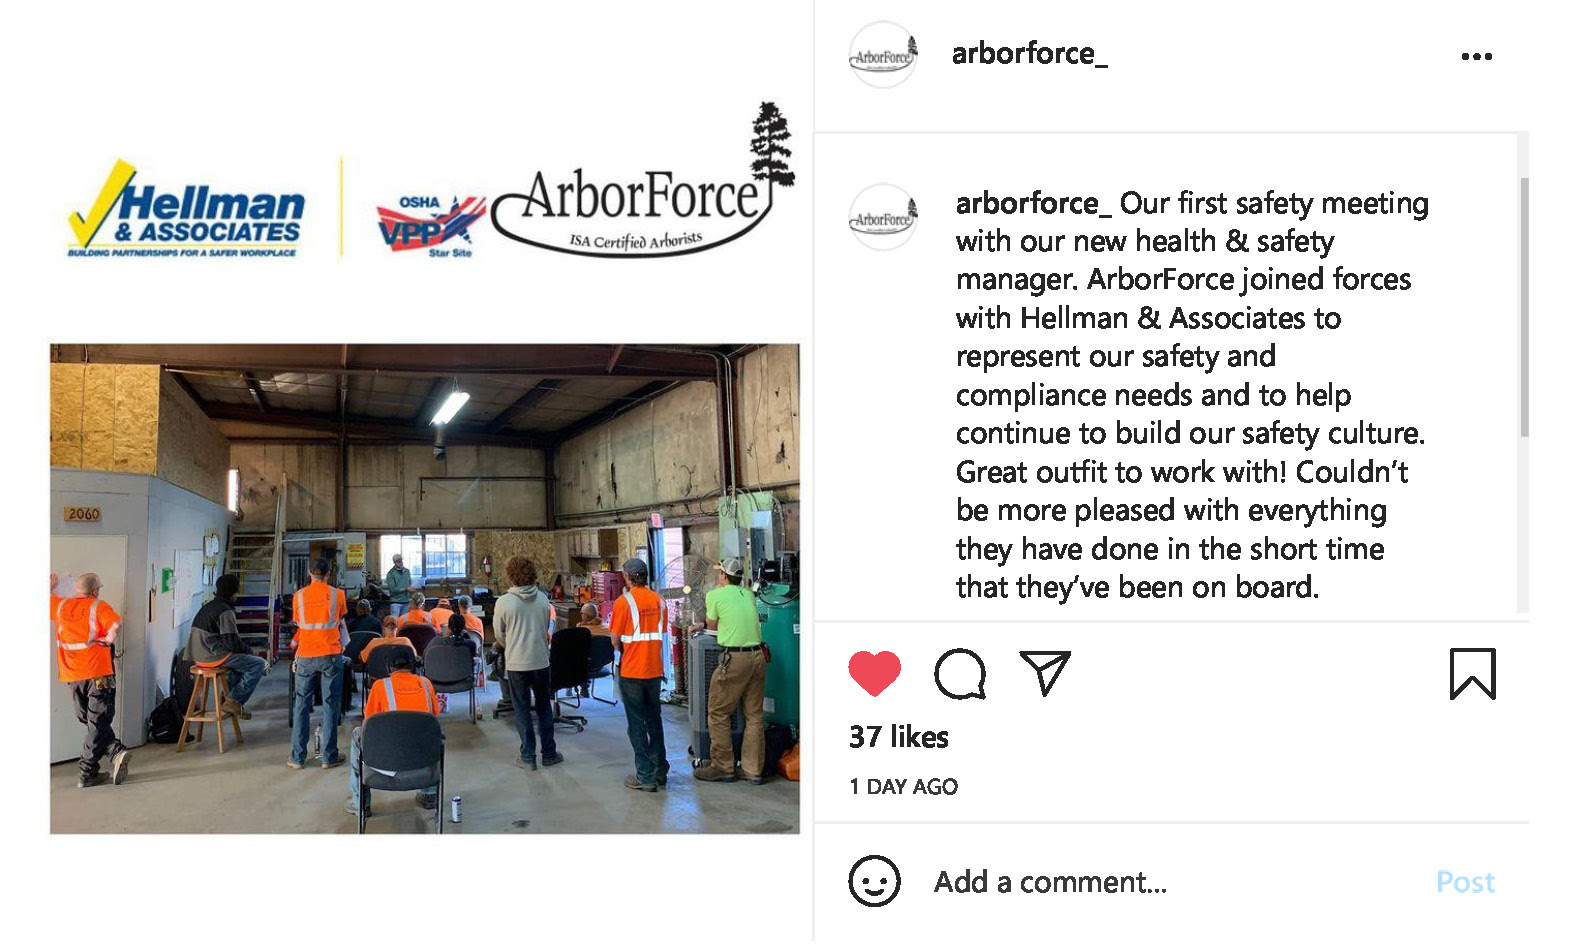Open arborforce_ profile from the header username
Viewport: 1593px width, 945px height.
tap(1029, 53)
